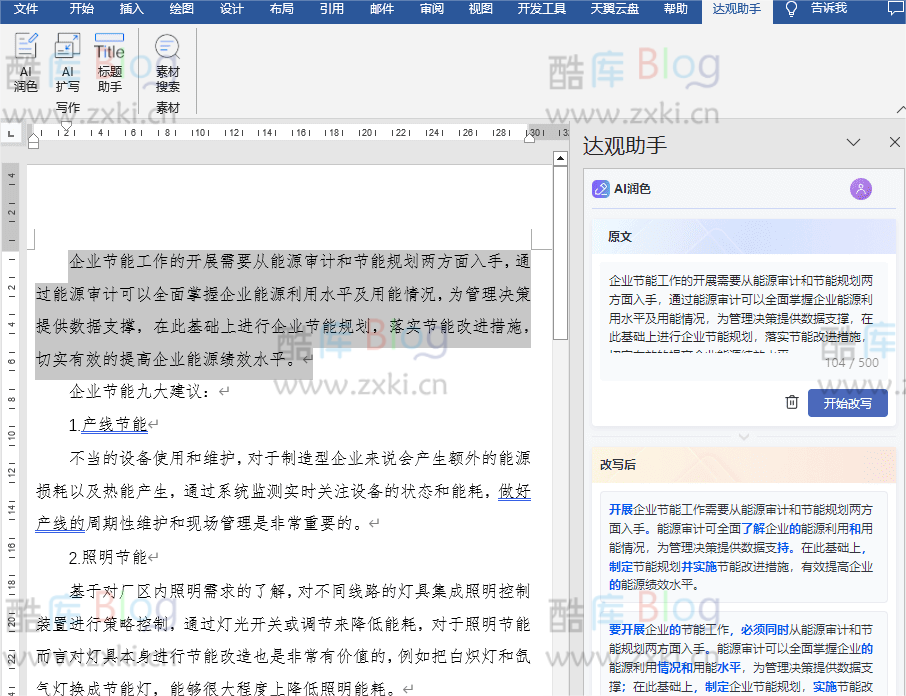Click the AI润色 pen icon in panel header
The width and height of the screenshot is (906, 696).
coord(601,189)
